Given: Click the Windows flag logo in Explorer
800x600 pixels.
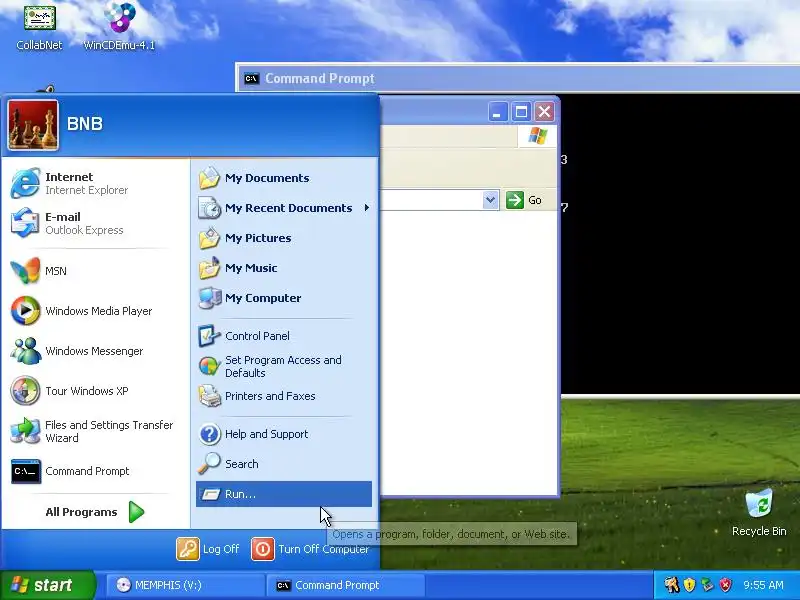Looking at the screenshot, I should click(537, 136).
